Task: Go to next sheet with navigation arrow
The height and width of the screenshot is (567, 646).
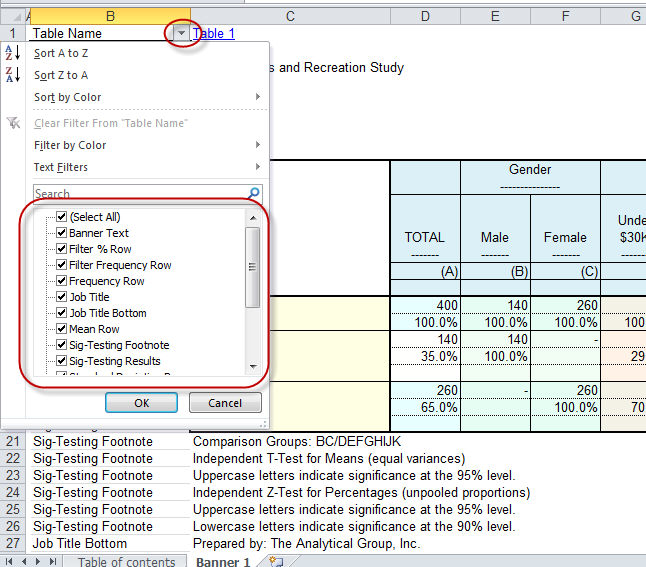Action: 38,561
